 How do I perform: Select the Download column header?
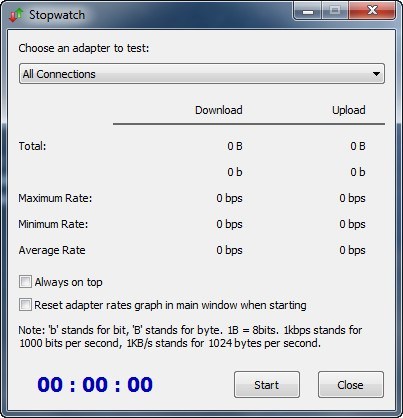point(219,110)
